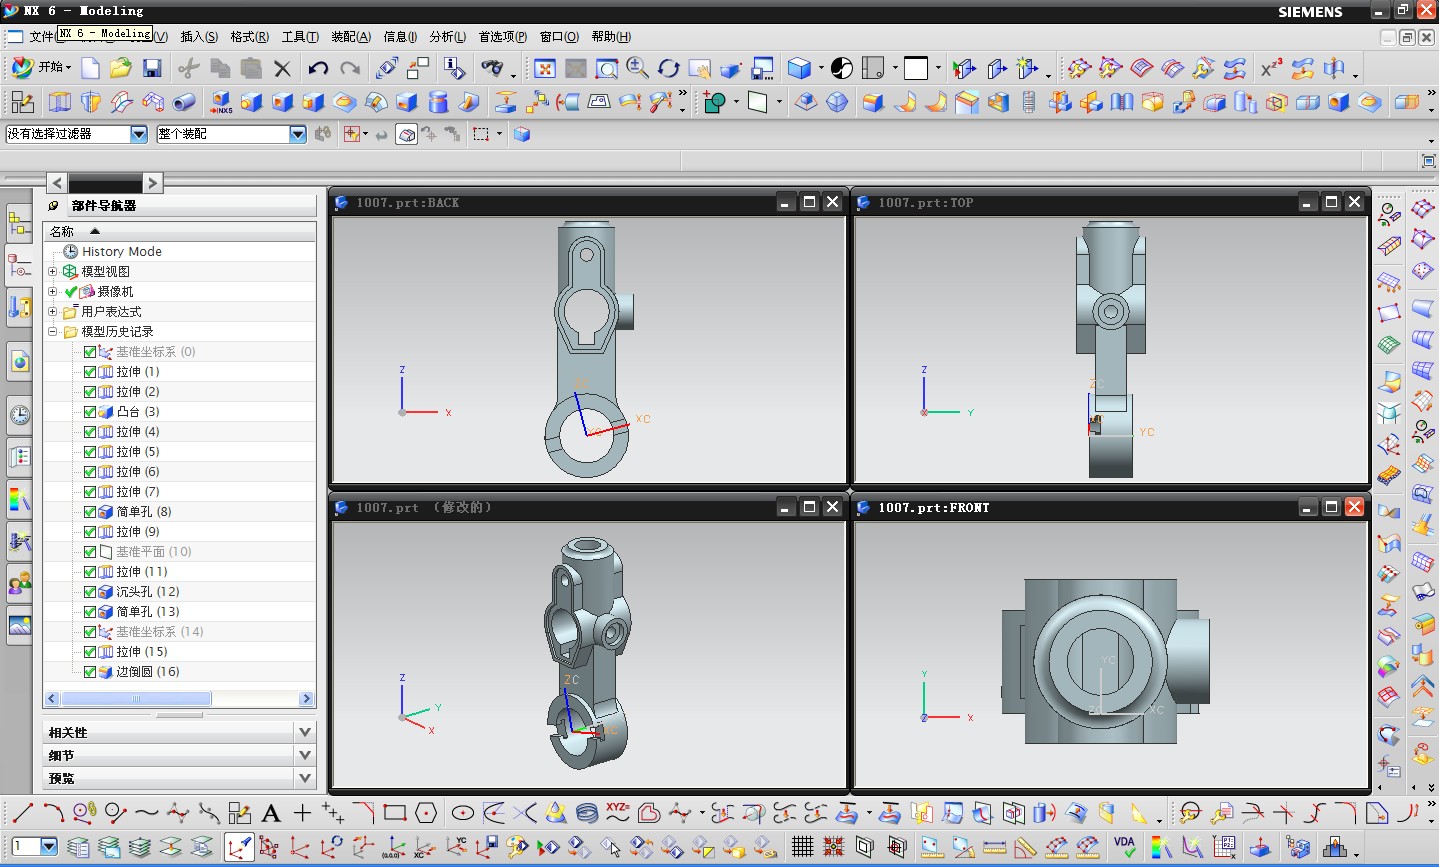
Task: Open the 没有选择过滤器 filter dropdown
Action: tap(139, 134)
